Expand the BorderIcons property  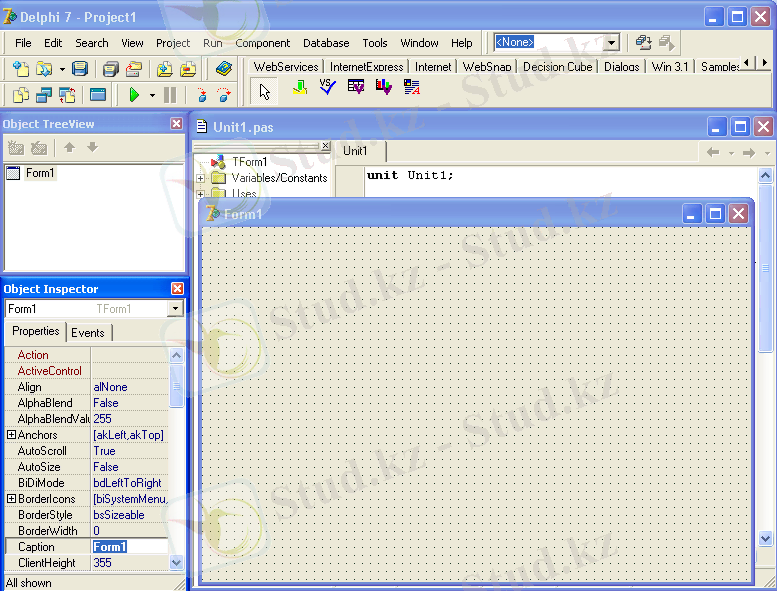click(11, 498)
